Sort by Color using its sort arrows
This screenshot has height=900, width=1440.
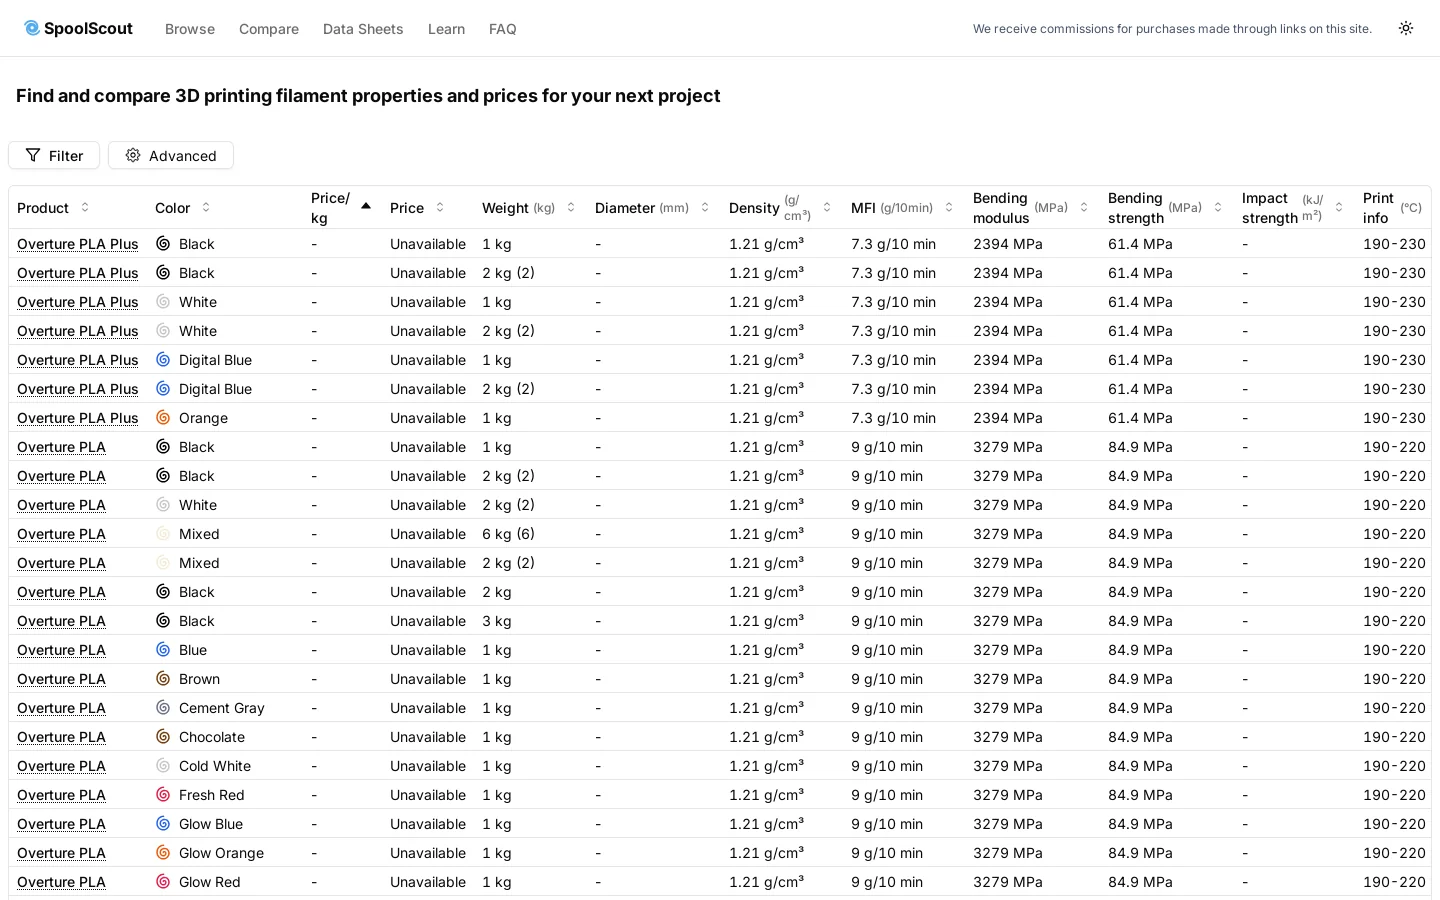(206, 207)
